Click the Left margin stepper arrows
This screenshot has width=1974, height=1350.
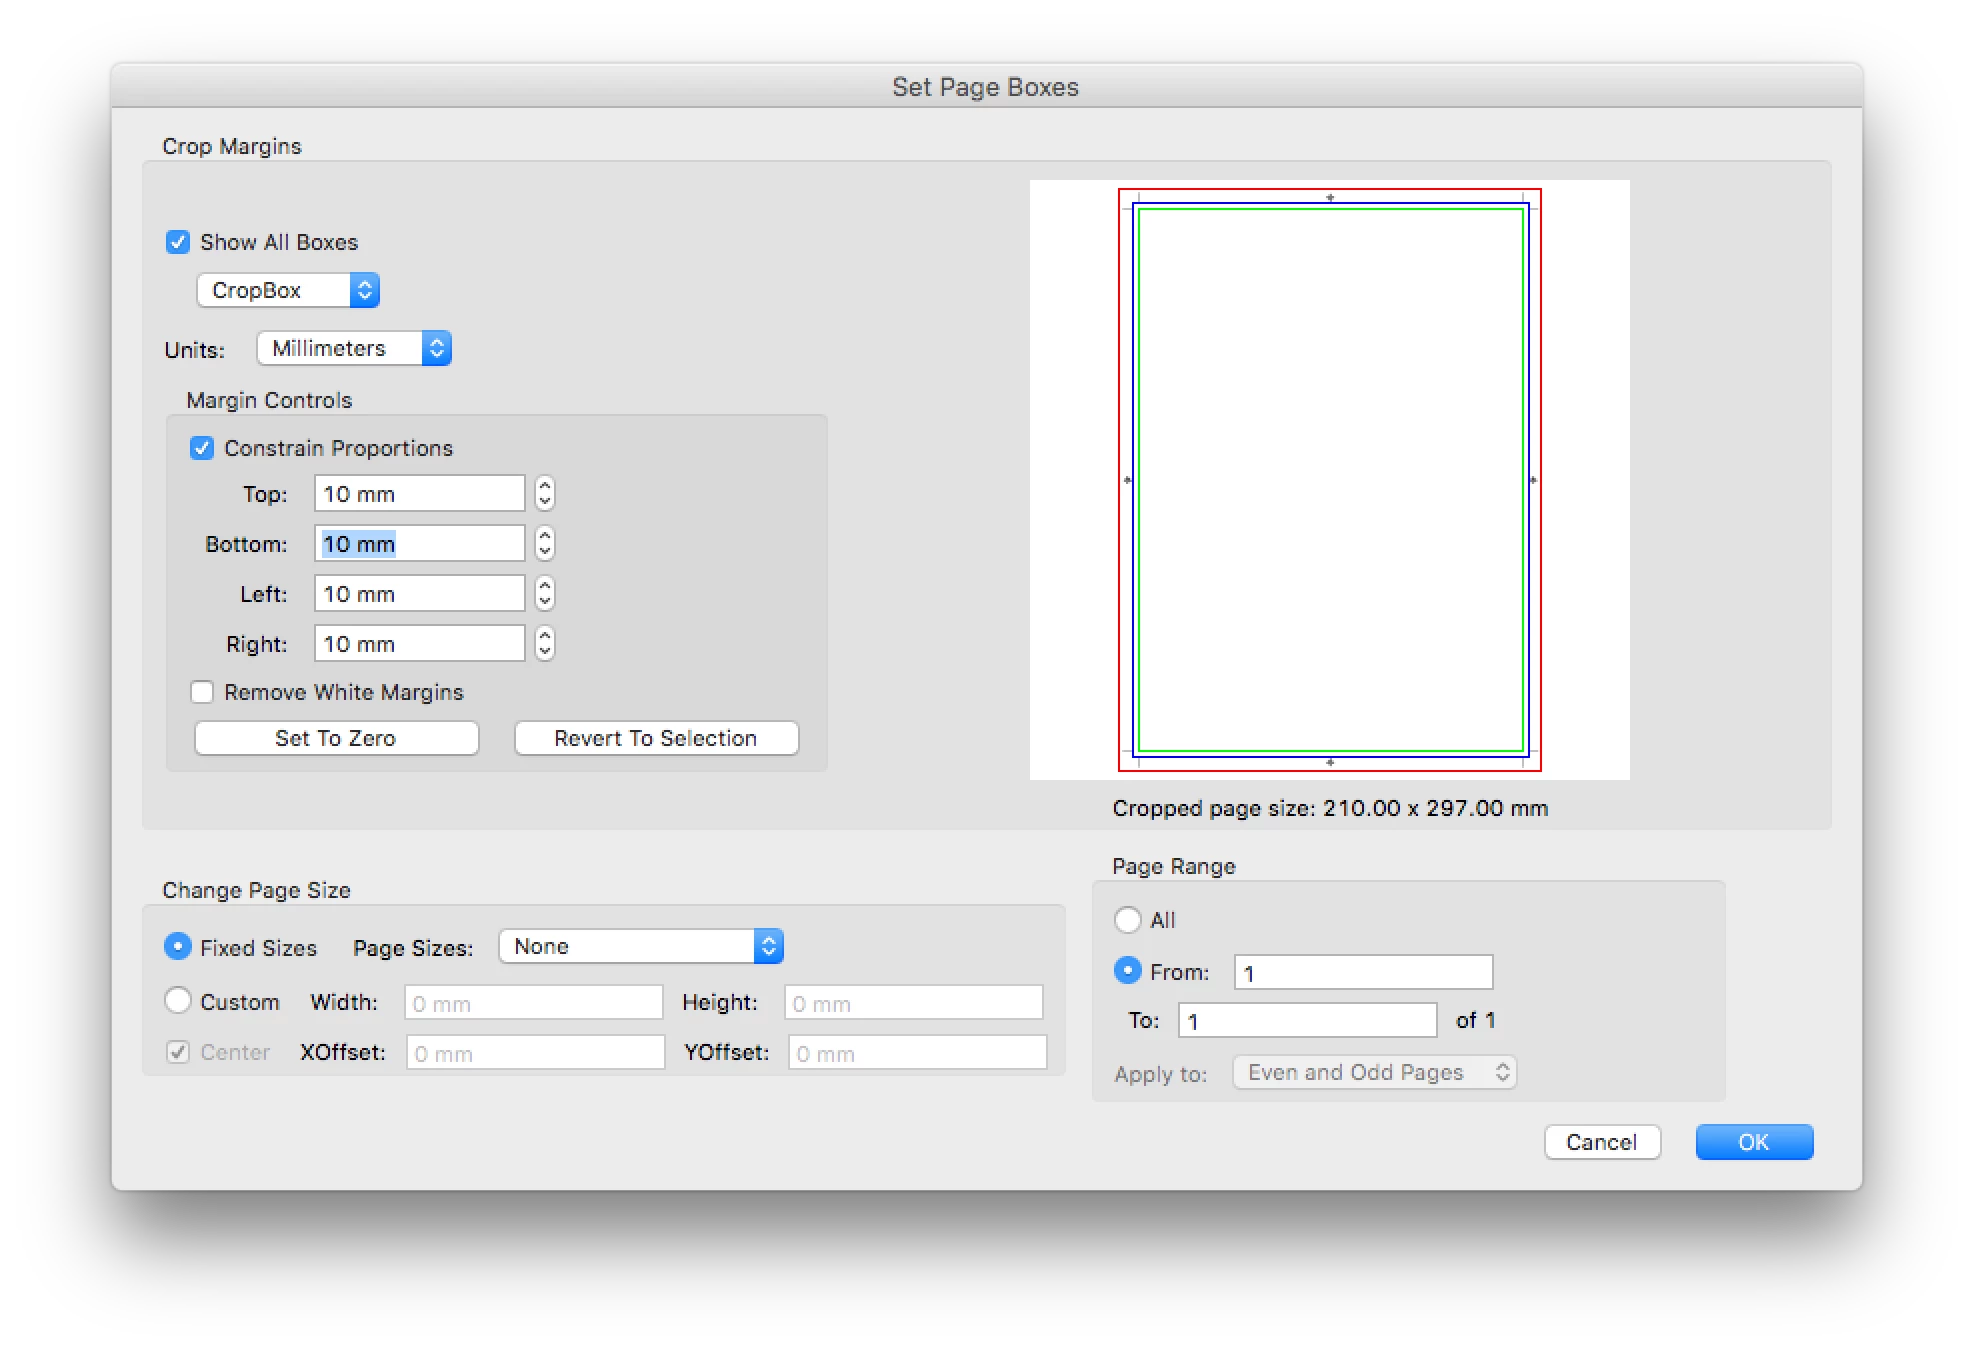point(544,593)
